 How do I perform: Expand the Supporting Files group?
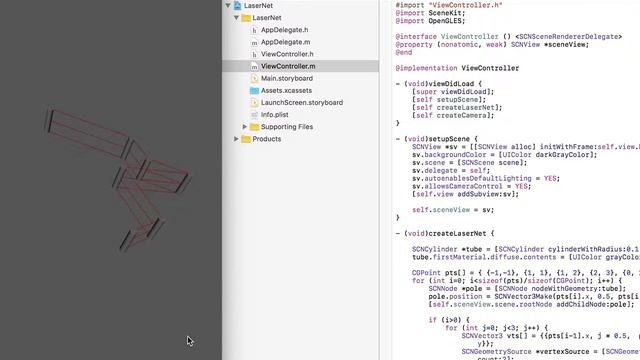(x=244, y=127)
